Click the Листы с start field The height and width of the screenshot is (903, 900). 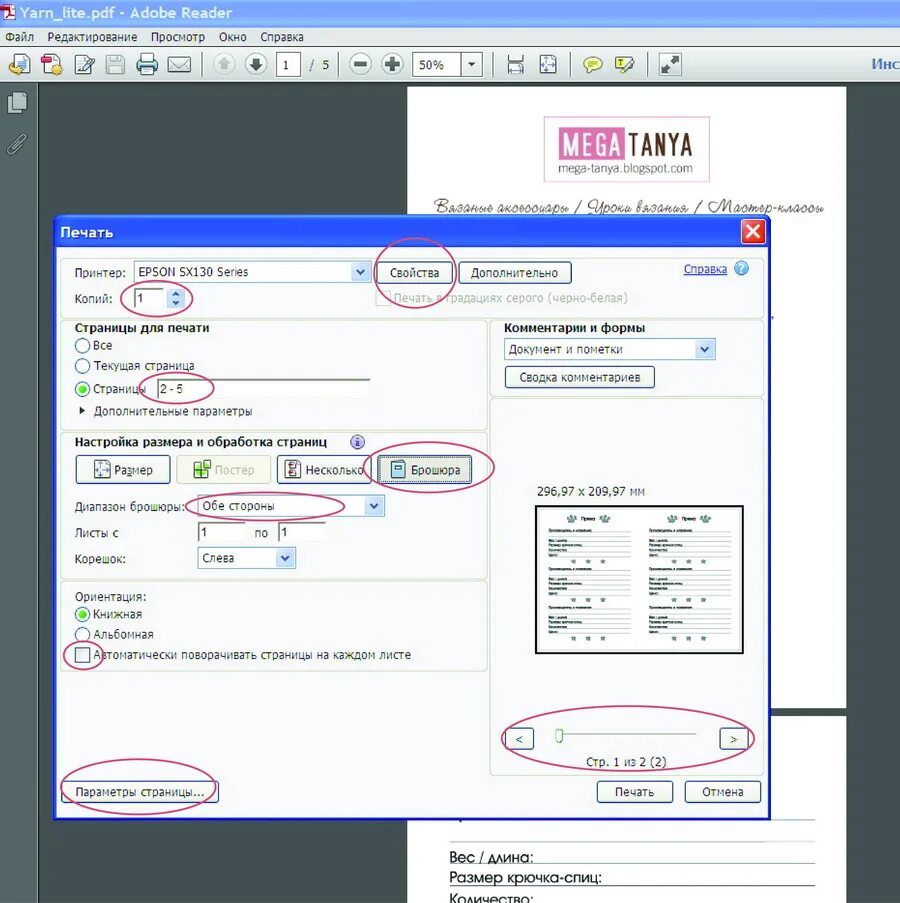(x=221, y=532)
